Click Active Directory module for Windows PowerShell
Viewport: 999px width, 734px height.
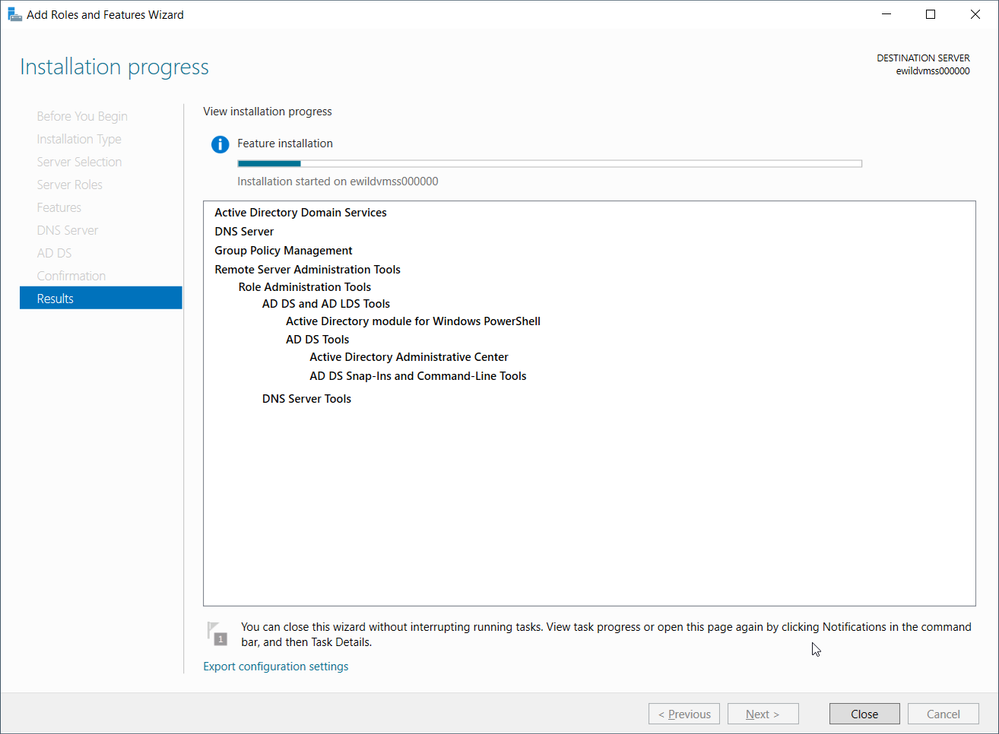(x=413, y=322)
